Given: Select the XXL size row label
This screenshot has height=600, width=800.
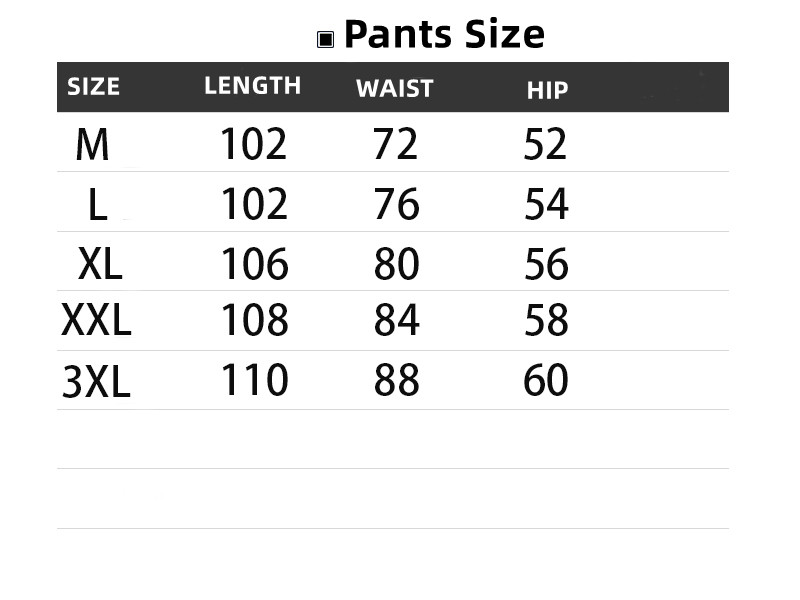Looking at the screenshot, I should click(96, 322).
